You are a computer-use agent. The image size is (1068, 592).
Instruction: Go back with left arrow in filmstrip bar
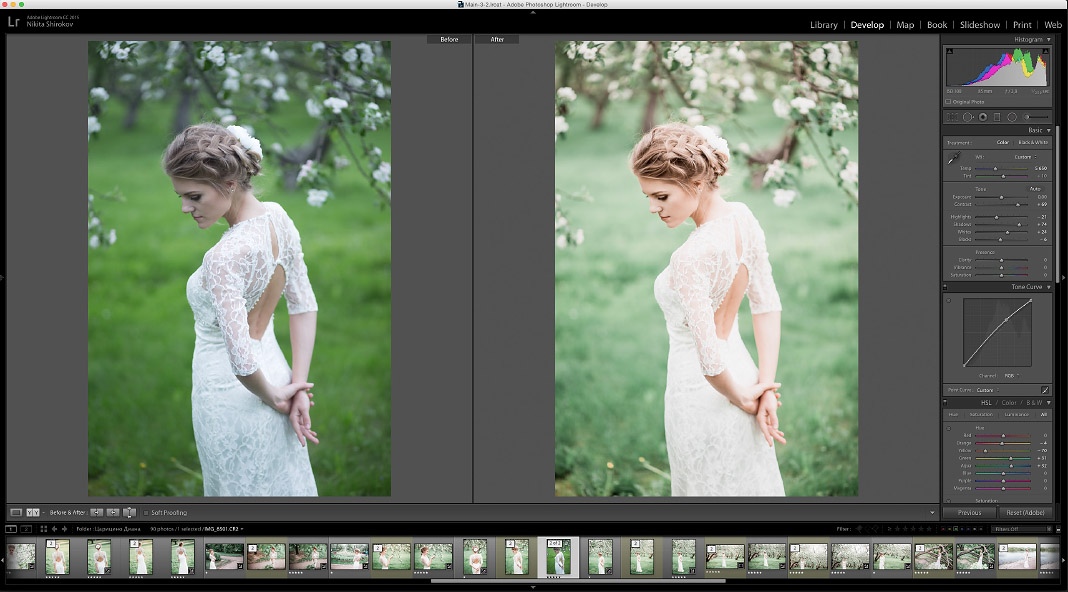(54, 529)
